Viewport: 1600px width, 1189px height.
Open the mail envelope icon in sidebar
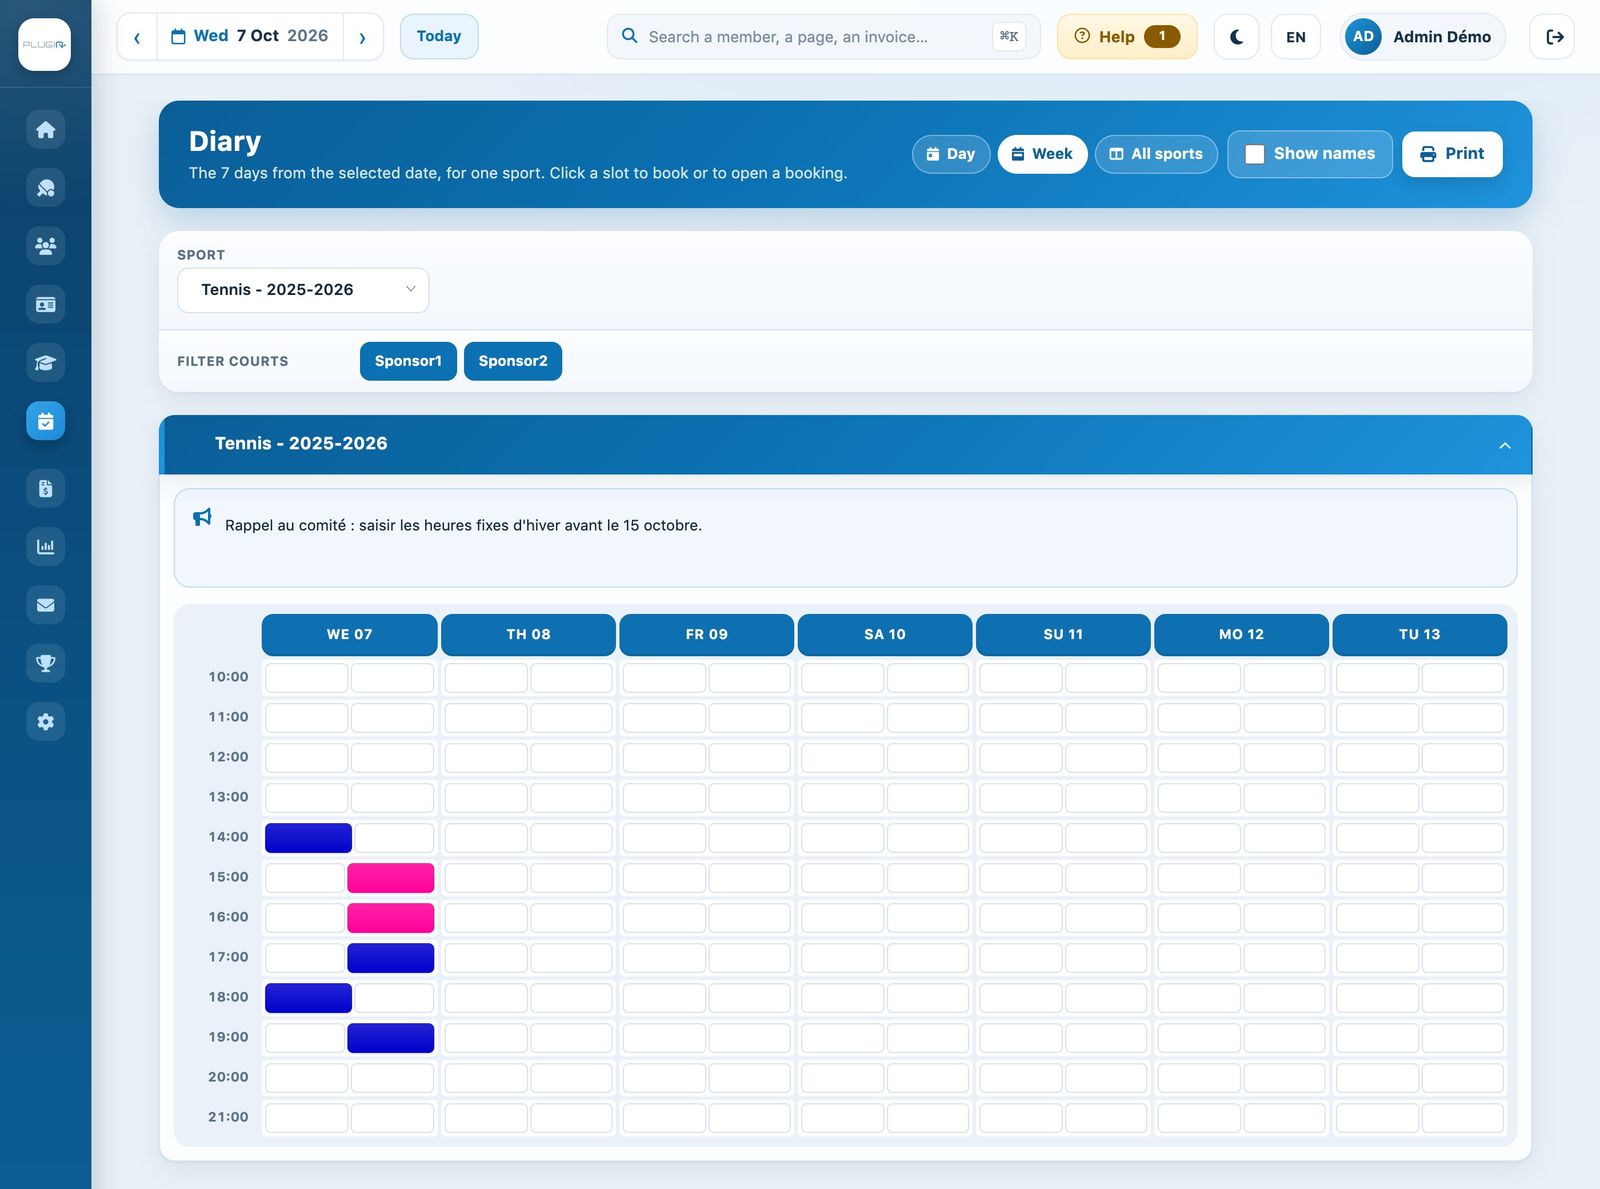45,605
